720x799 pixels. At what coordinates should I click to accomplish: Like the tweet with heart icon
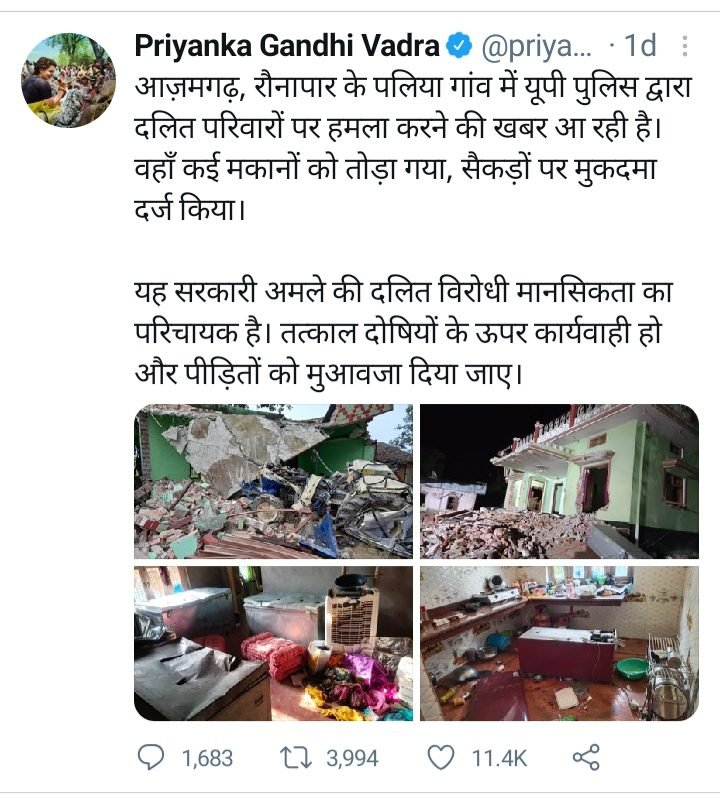(x=440, y=758)
